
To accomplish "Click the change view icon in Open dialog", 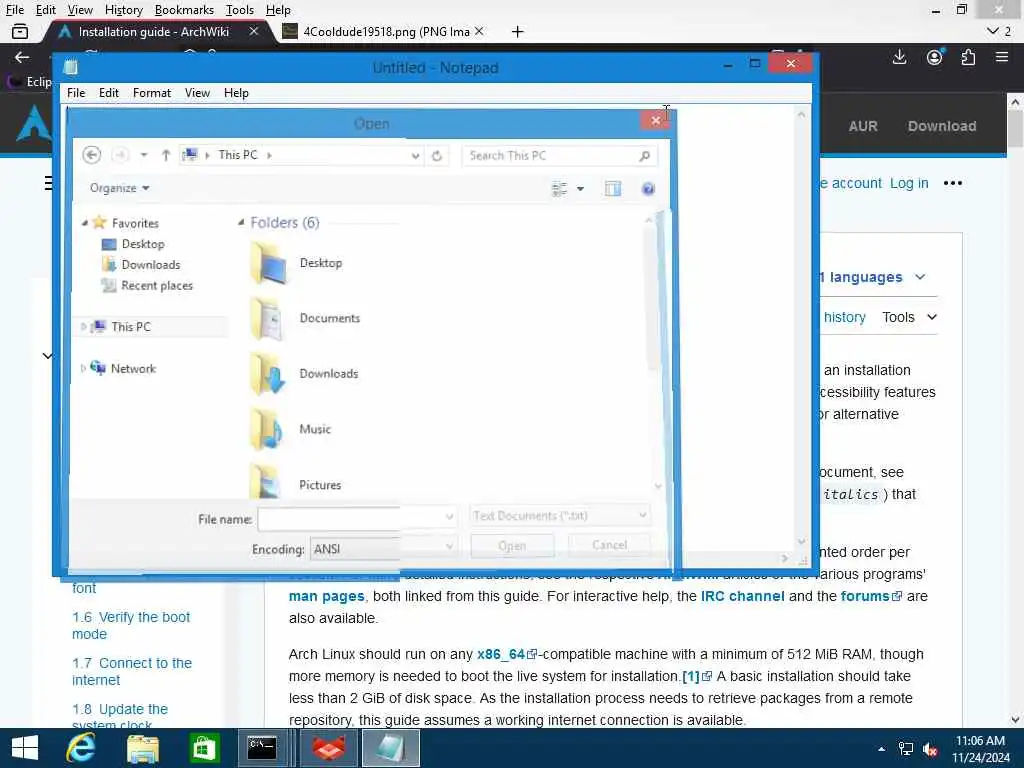I will click(x=560, y=189).
